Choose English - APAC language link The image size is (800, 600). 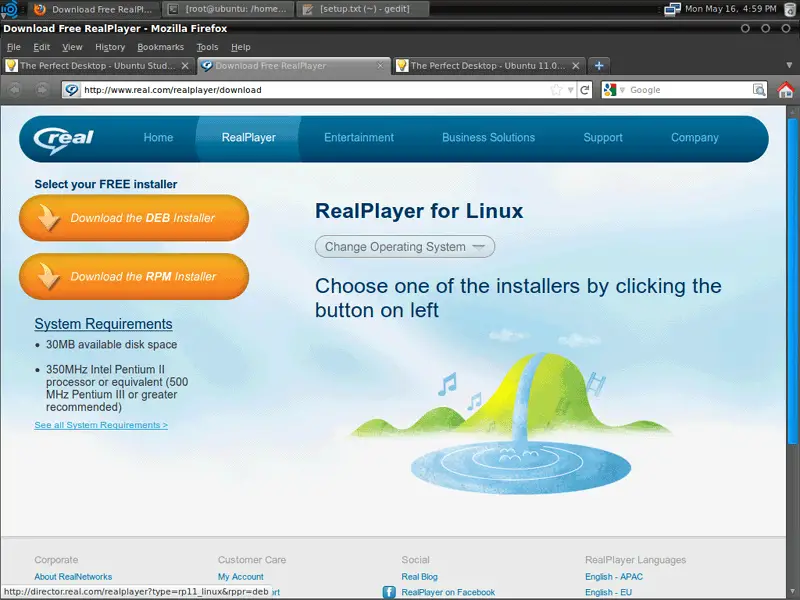(614, 577)
